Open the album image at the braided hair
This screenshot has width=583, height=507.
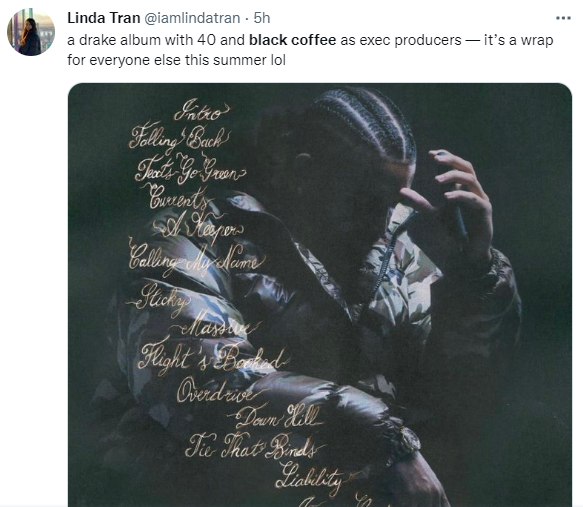(x=366, y=123)
